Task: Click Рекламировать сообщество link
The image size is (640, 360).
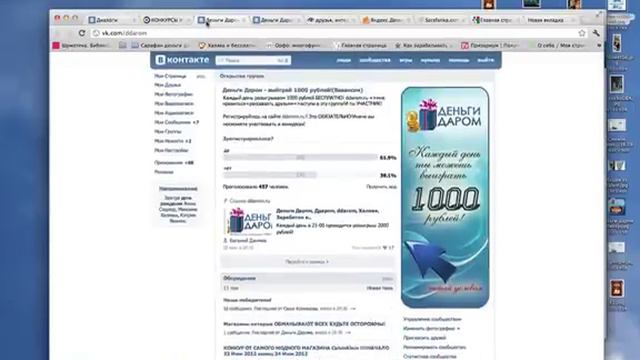Action: click(435, 347)
